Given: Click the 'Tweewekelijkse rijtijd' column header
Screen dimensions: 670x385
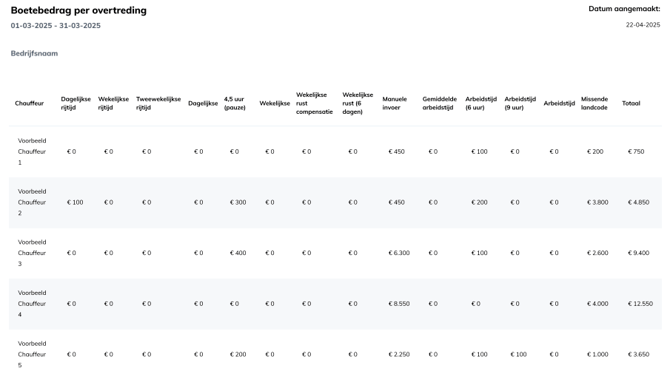Looking at the screenshot, I should point(159,103).
